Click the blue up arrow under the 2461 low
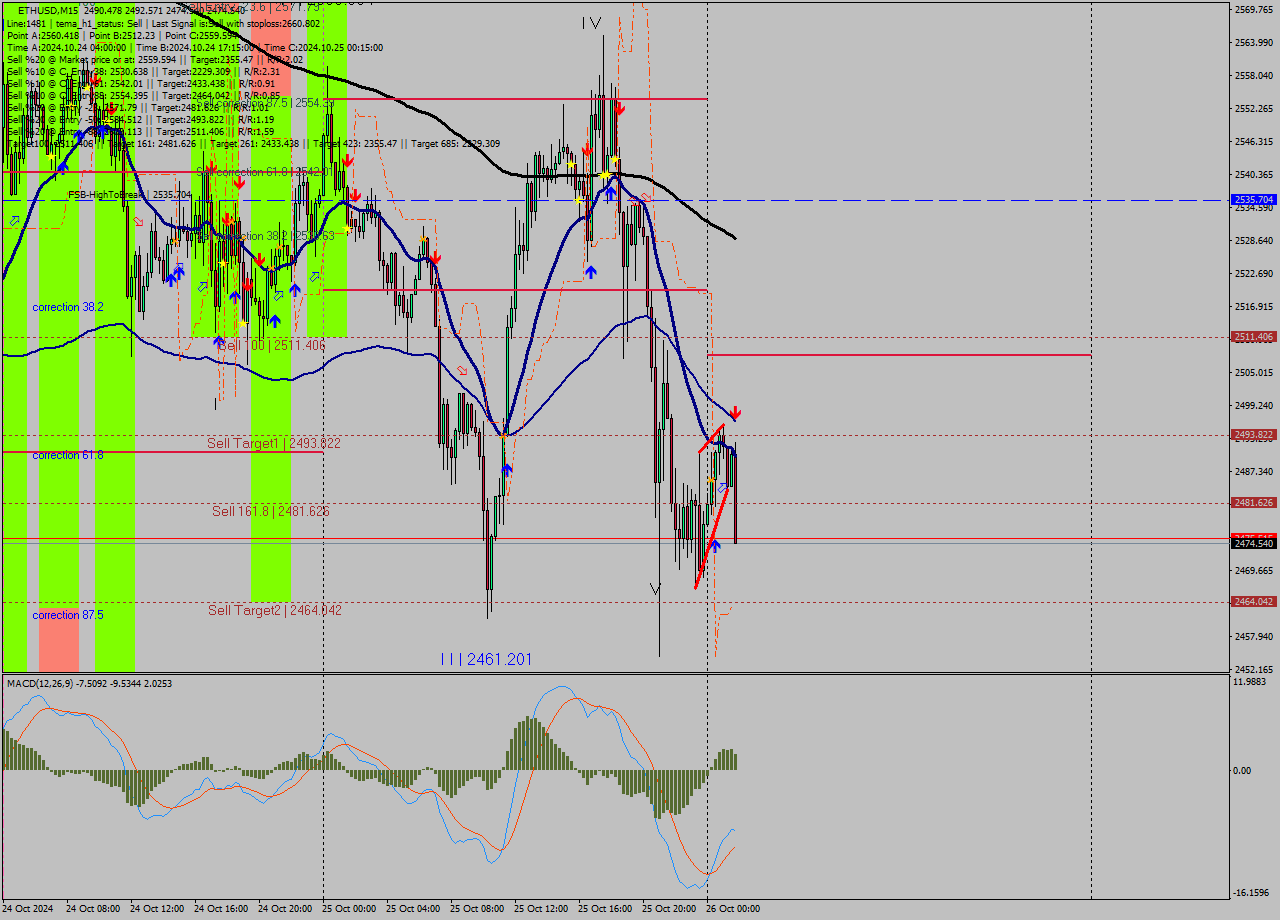Image resolution: width=1280 pixels, height=920 pixels. tap(507, 470)
